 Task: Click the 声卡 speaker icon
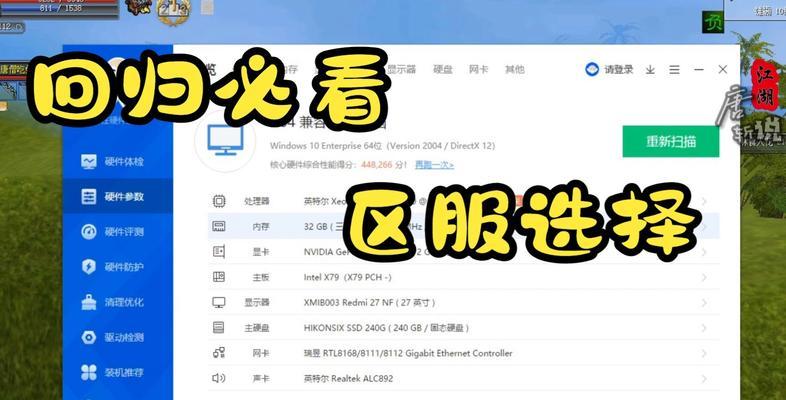pos(219,378)
